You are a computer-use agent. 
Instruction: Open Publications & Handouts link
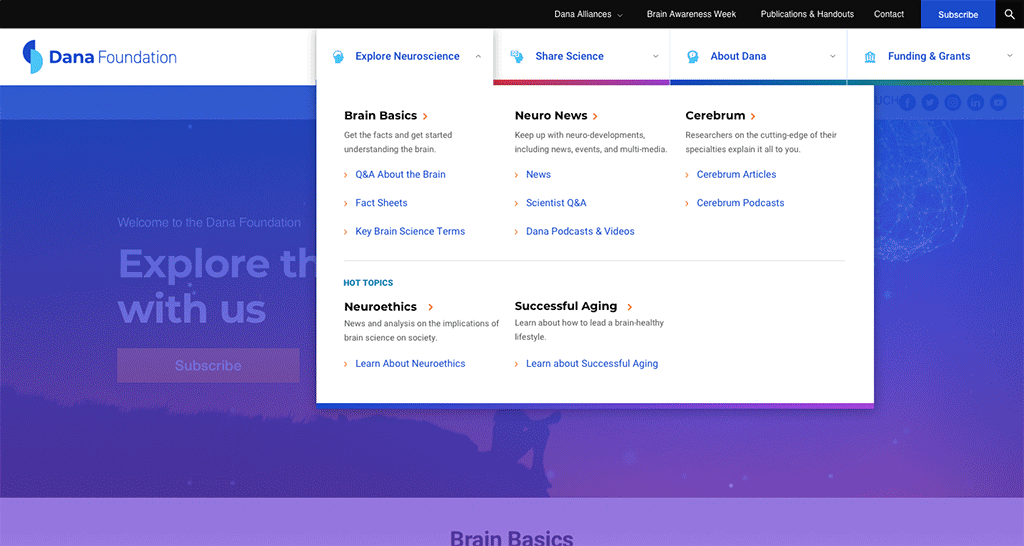tap(807, 14)
